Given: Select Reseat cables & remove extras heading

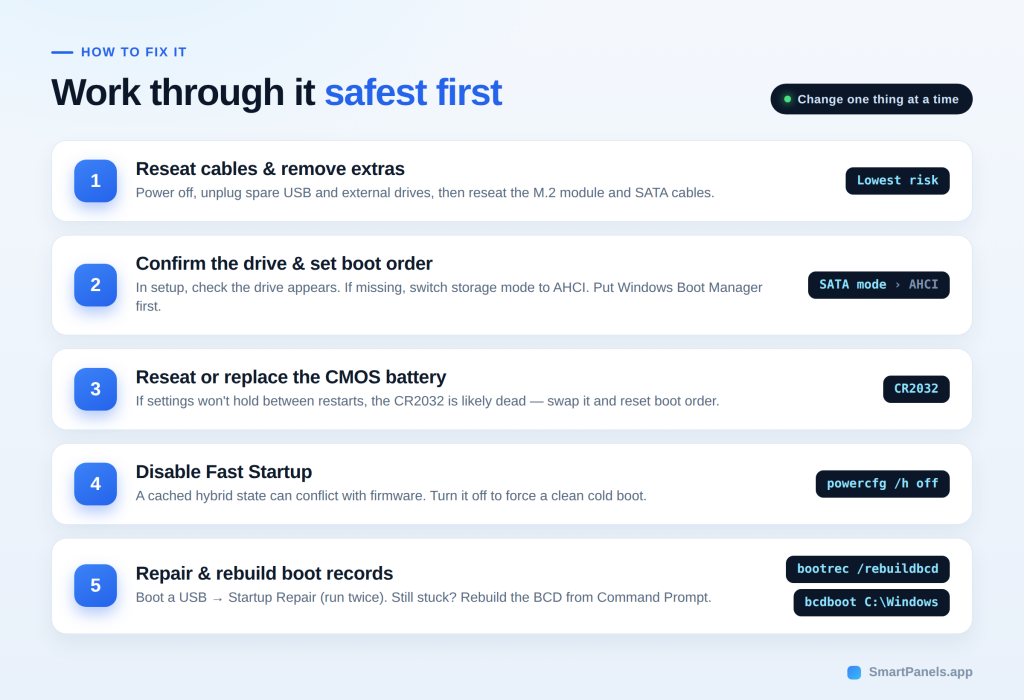Looking at the screenshot, I should coord(270,169).
